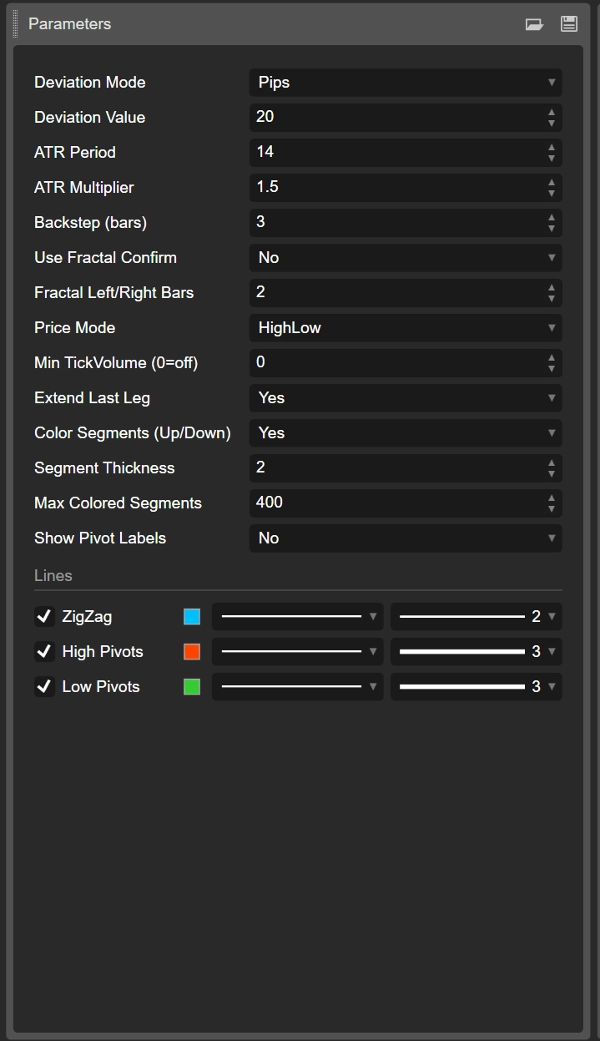Click the load parameters folder icon
Screen dimensions: 600x1041
coord(534,24)
